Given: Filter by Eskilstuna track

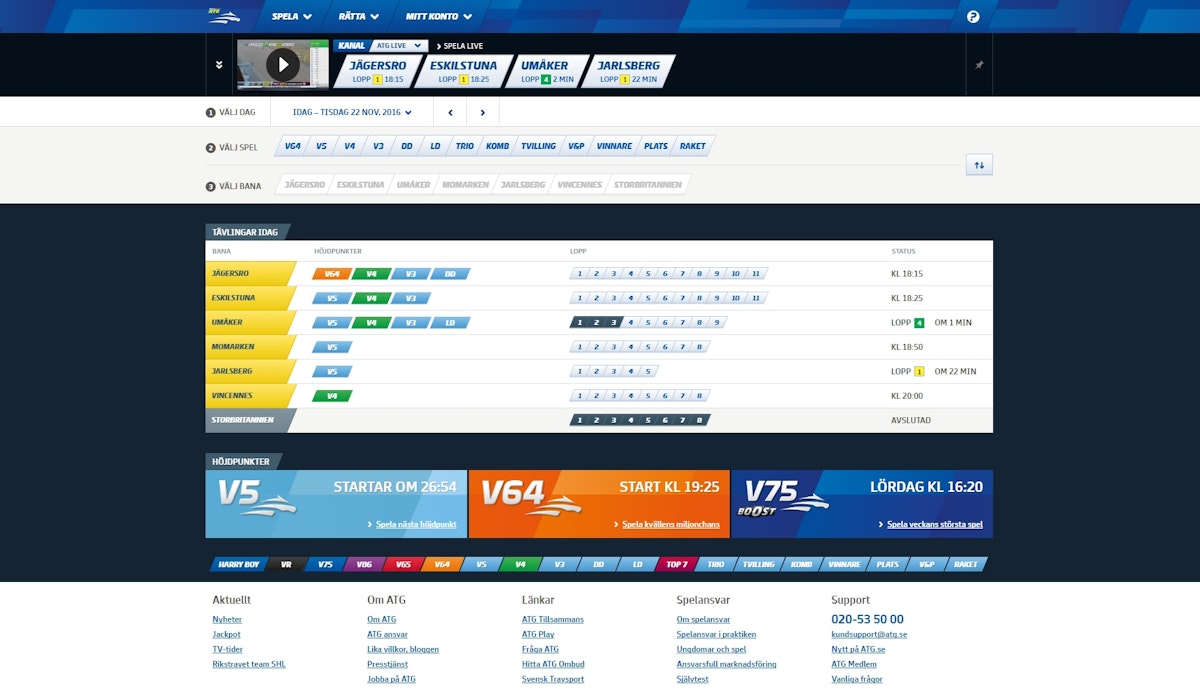Looking at the screenshot, I should tap(359, 185).
